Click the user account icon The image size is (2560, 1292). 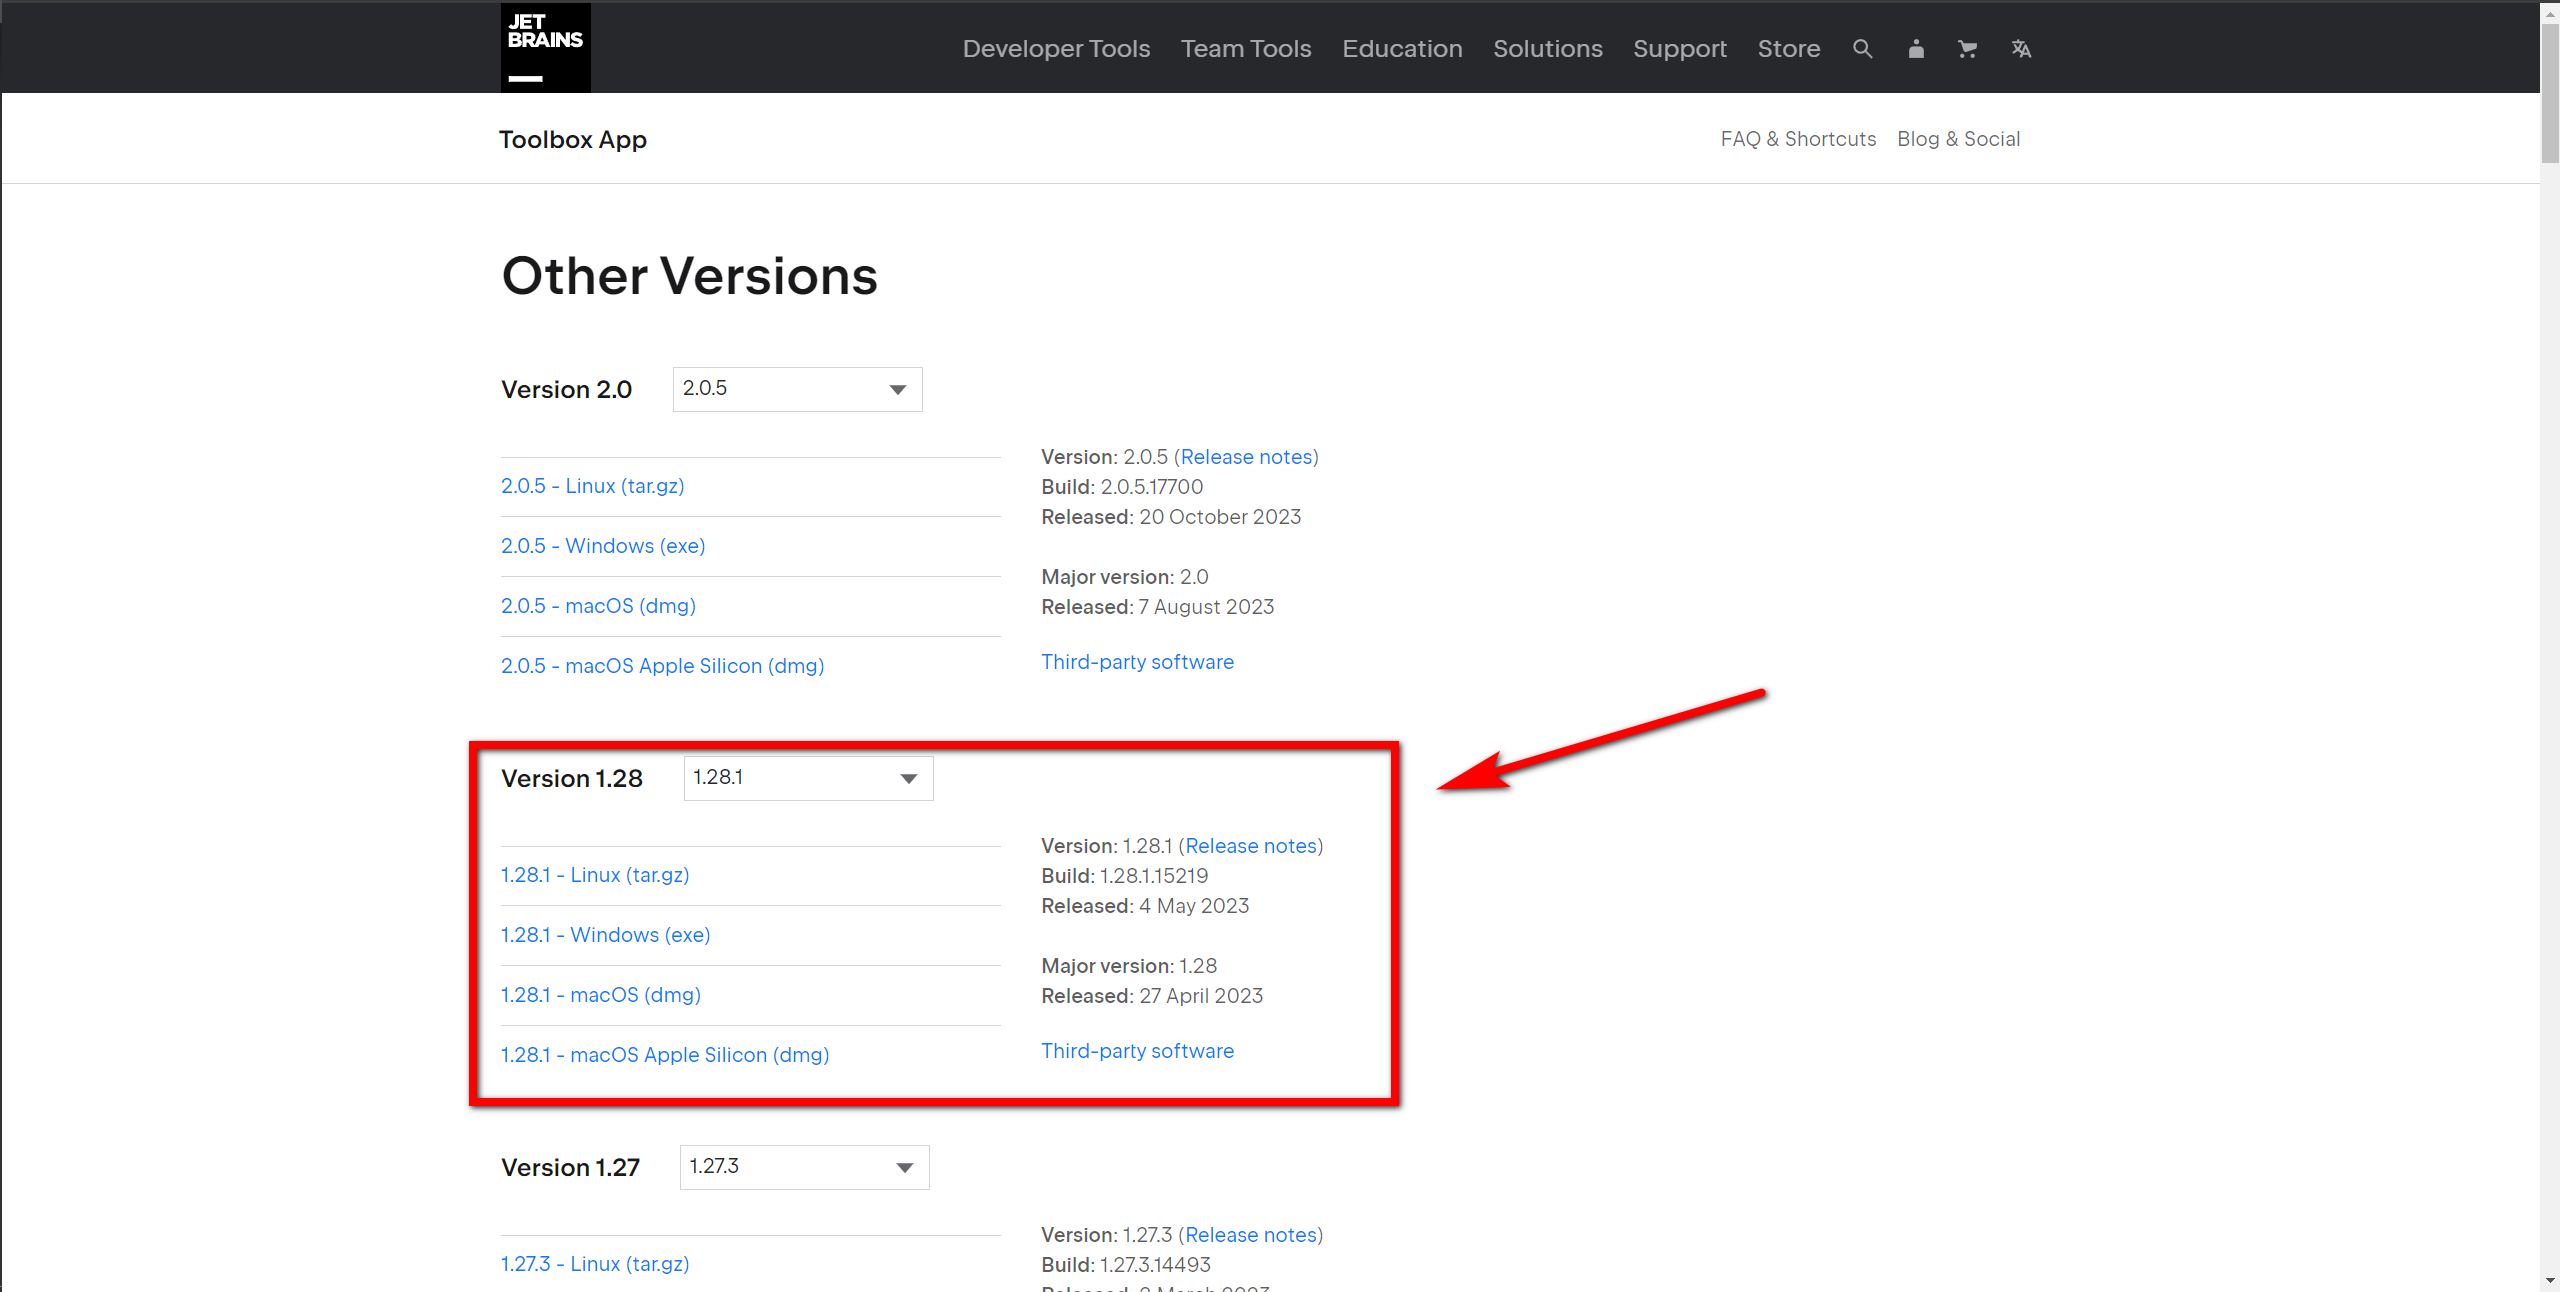click(x=1916, y=48)
